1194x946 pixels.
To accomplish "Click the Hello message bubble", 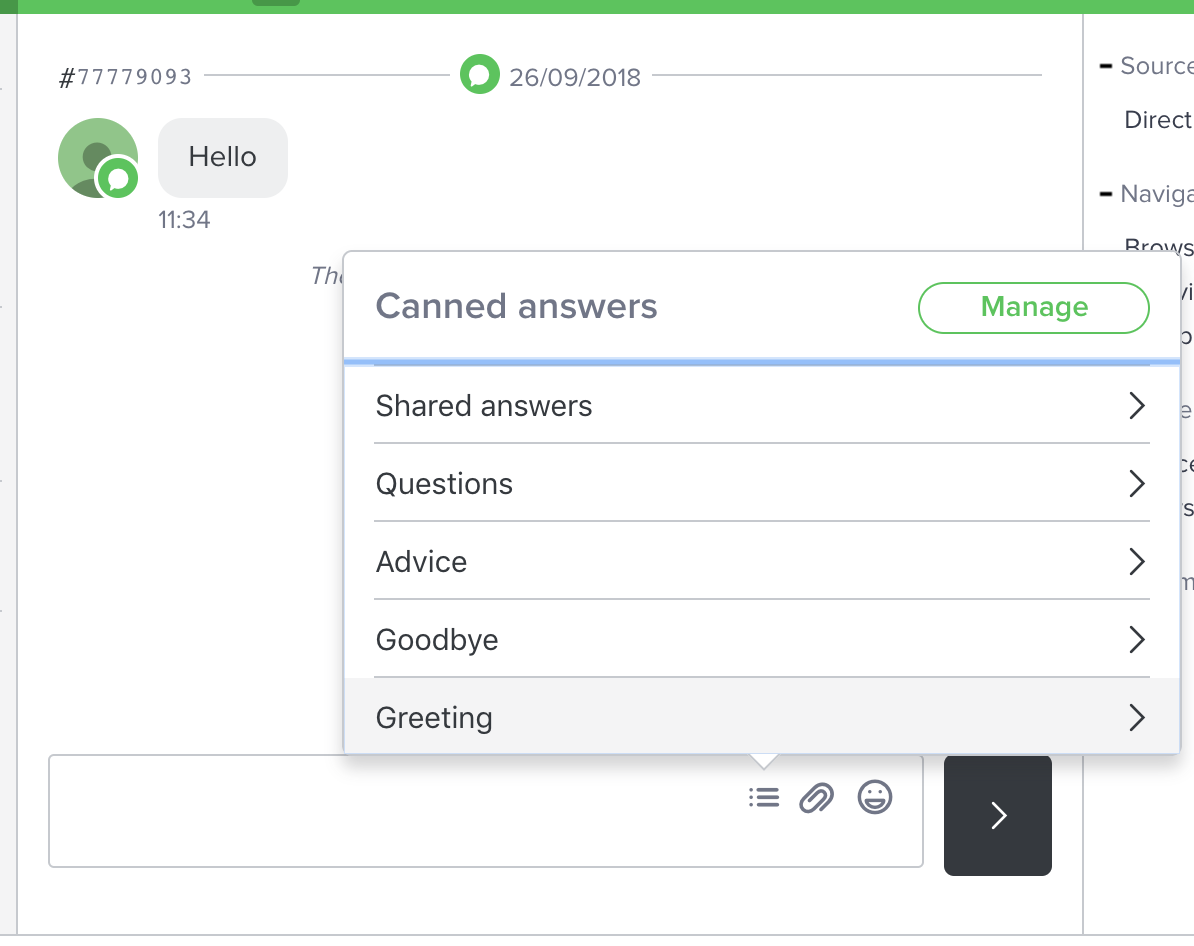I will [222, 157].
